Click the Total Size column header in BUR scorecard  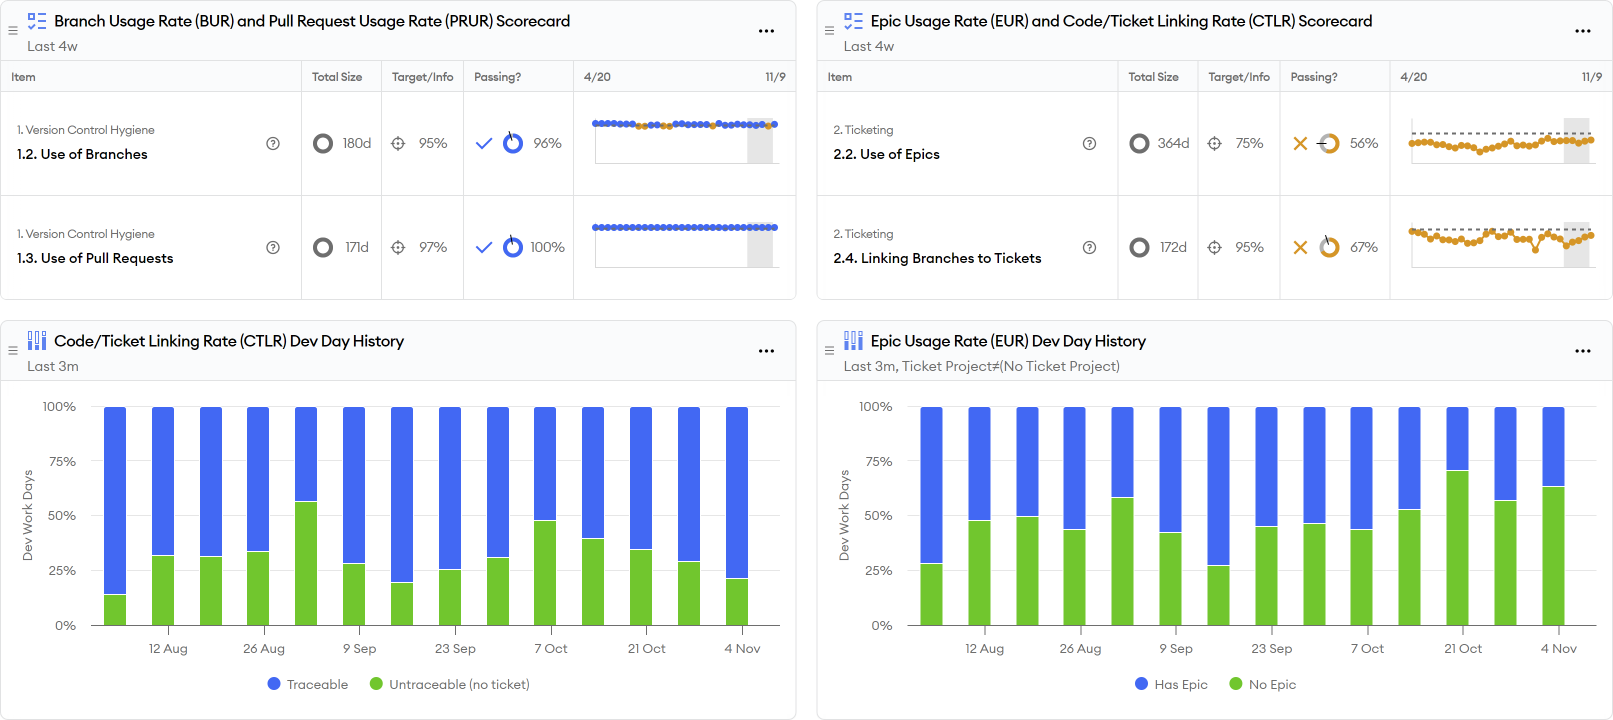tap(337, 77)
